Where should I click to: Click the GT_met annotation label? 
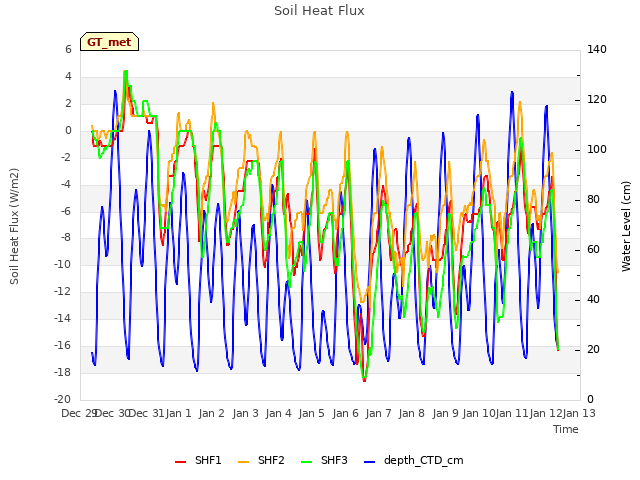click(109, 42)
